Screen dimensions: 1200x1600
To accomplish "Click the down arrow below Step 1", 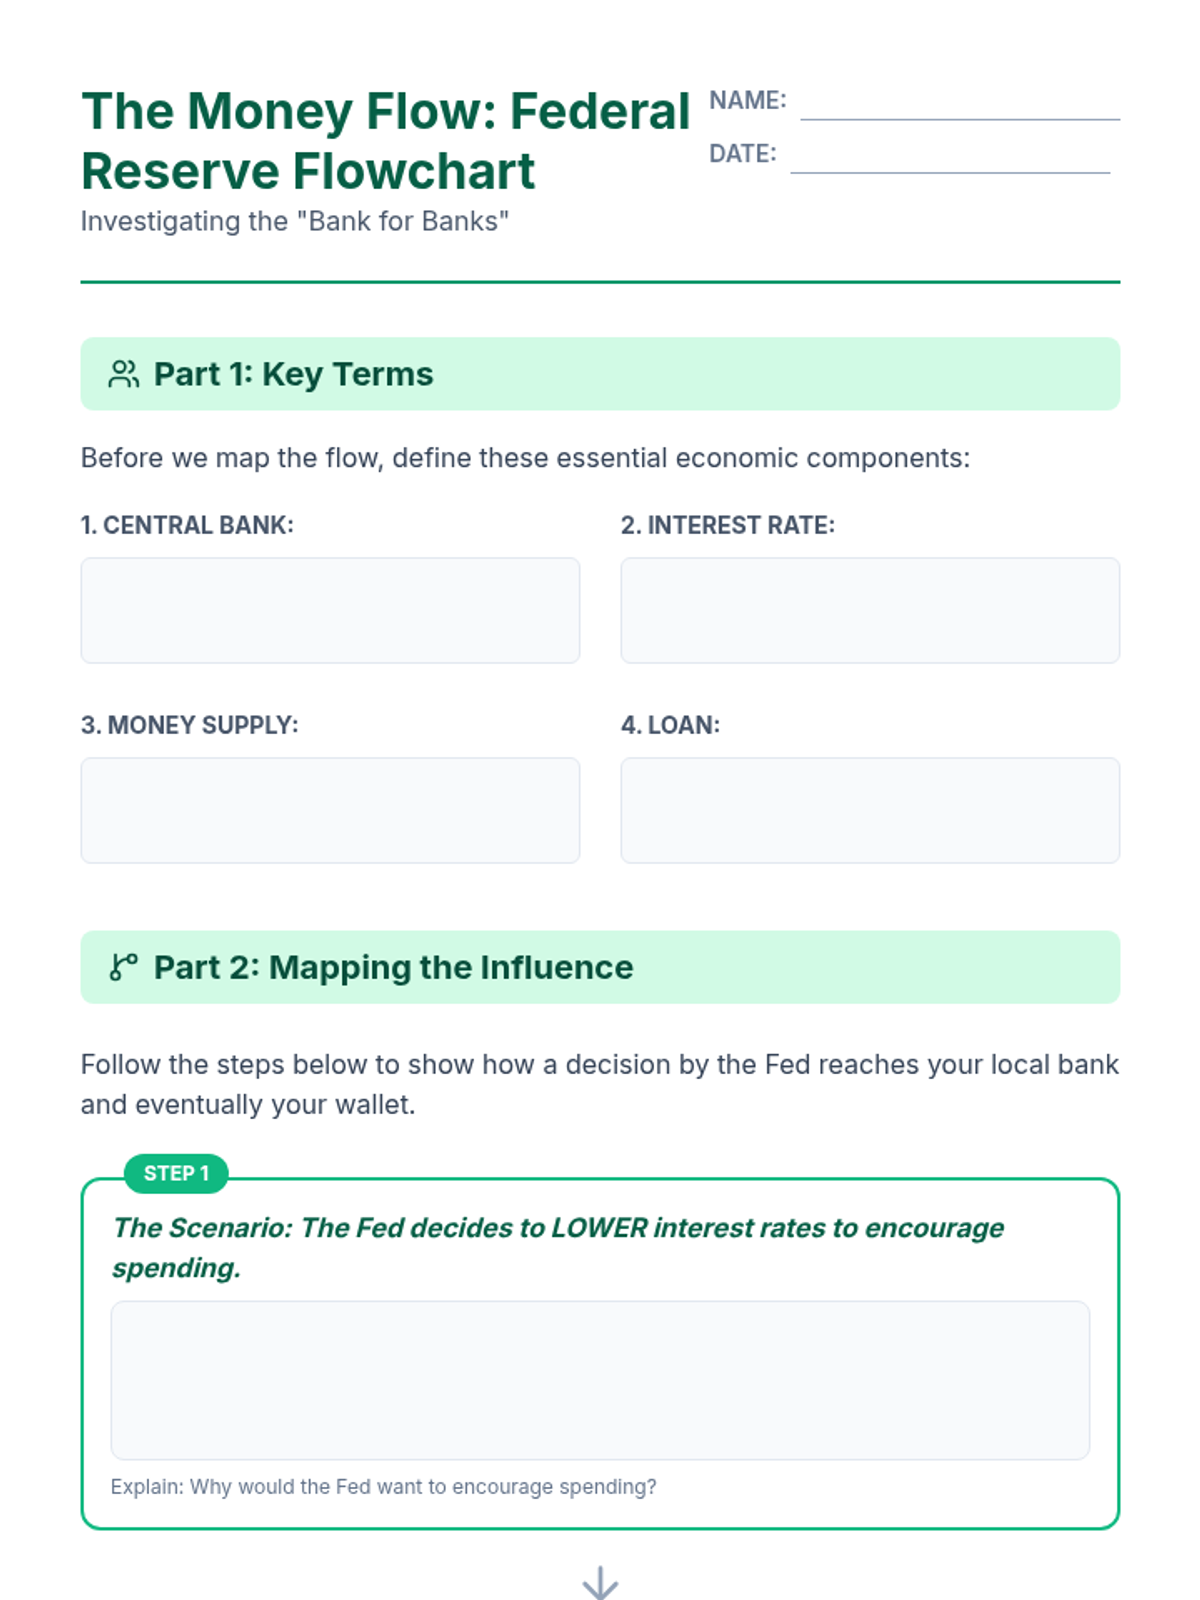I will (x=600, y=1582).
